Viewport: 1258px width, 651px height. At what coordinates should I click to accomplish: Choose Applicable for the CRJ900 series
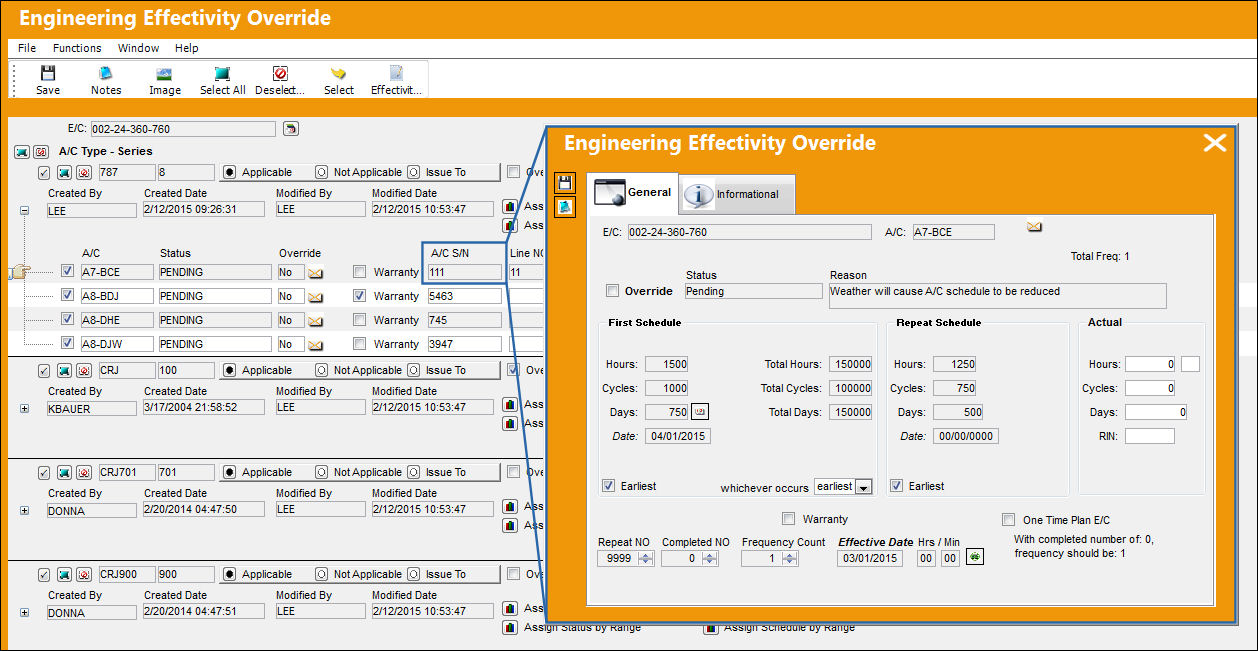coord(228,574)
